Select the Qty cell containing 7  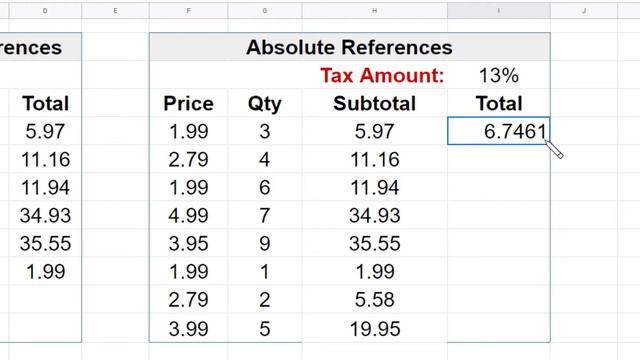pos(265,215)
